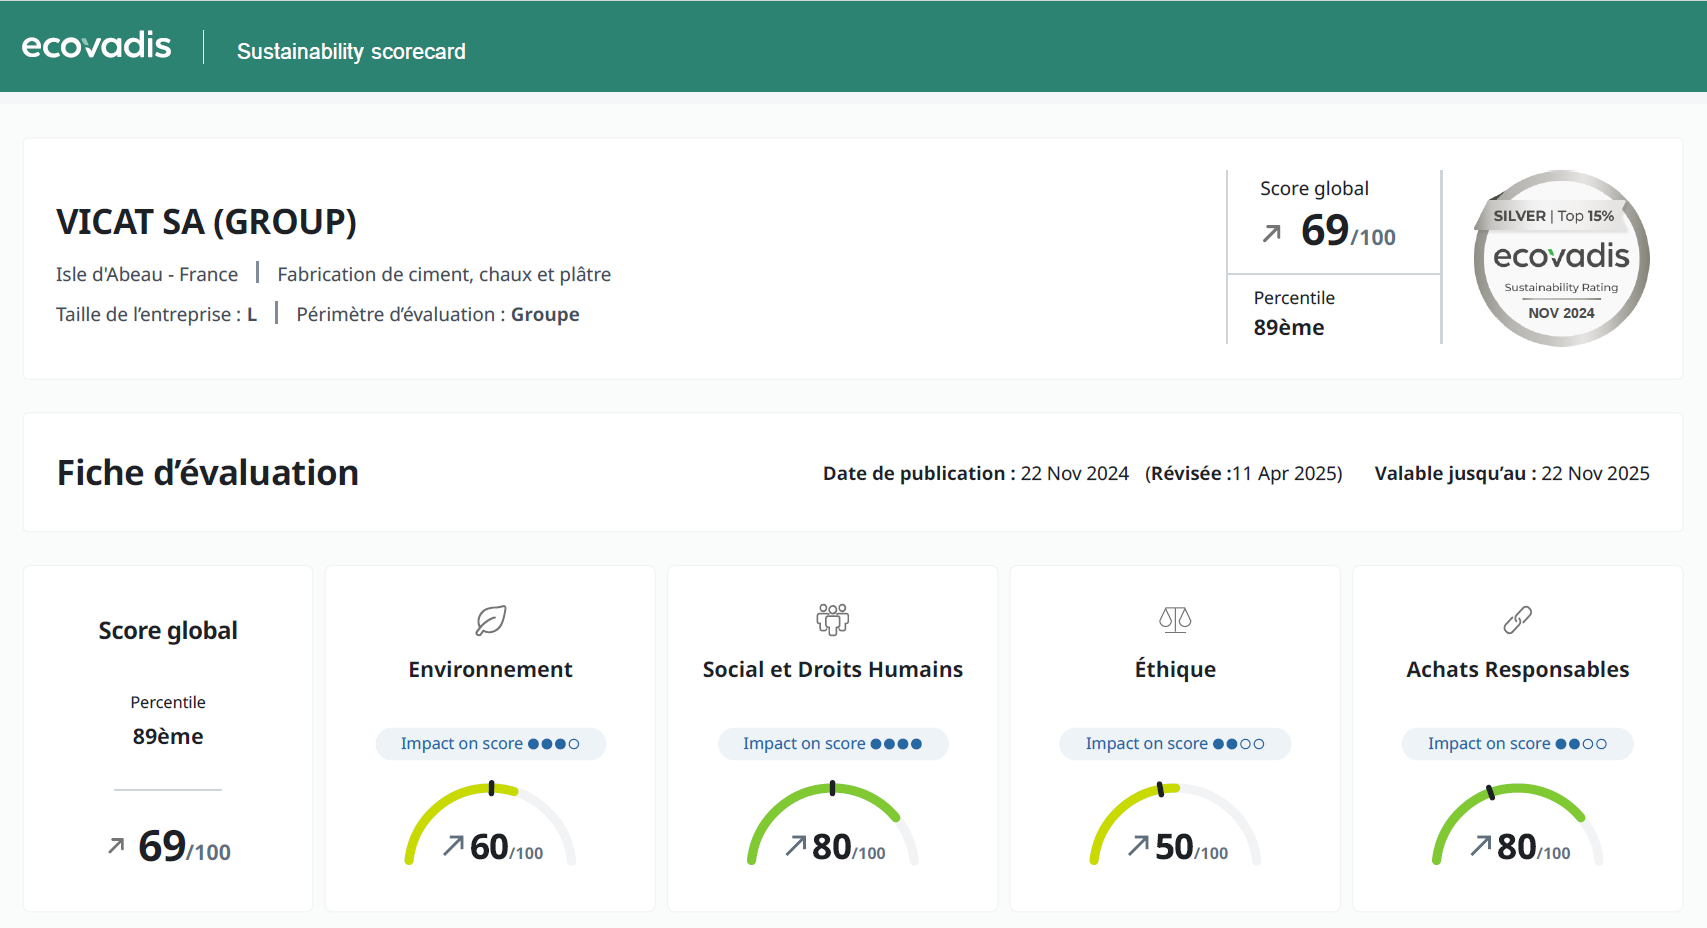The image size is (1707, 928).
Task: Click the Social et Droits Humains people icon
Action: point(833,620)
